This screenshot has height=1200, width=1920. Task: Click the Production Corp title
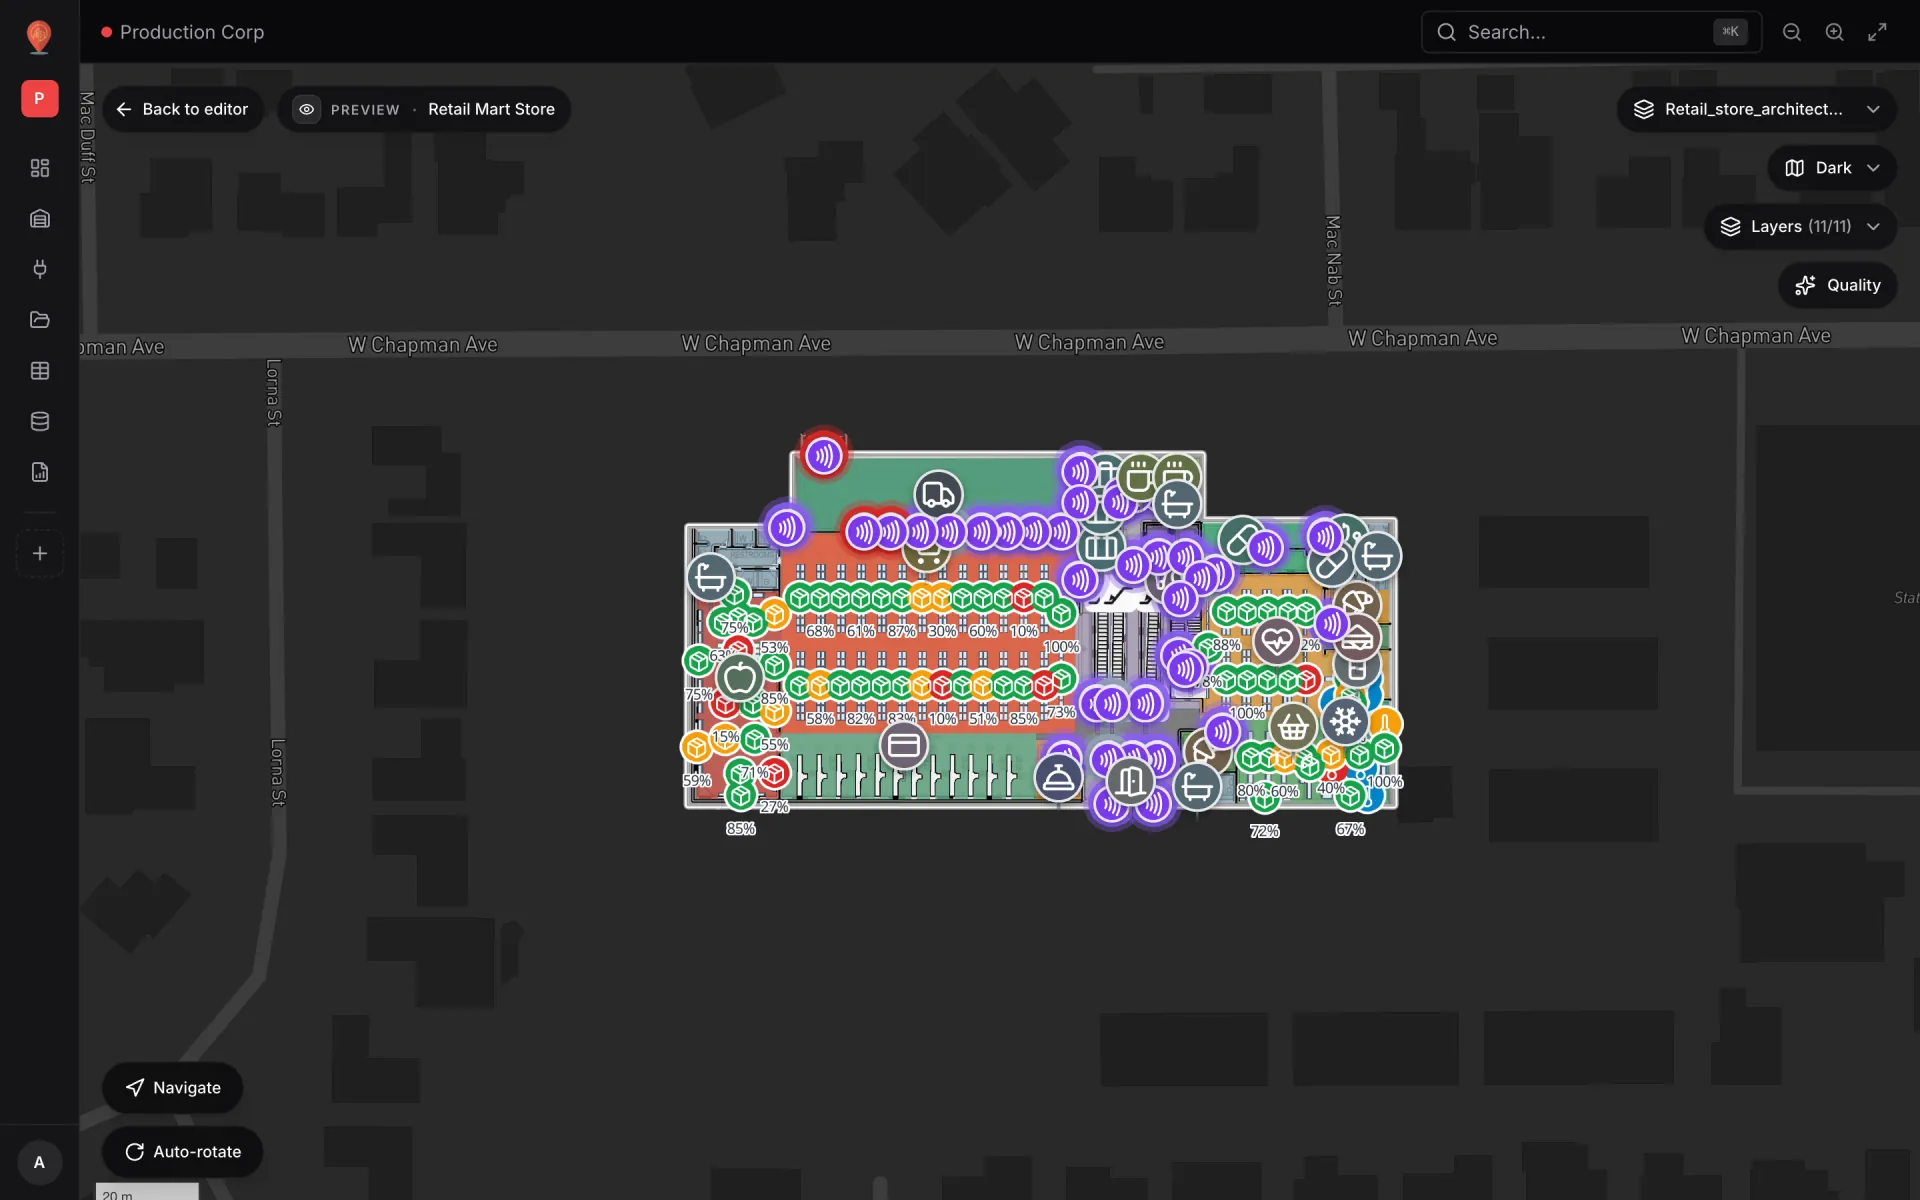192,32
